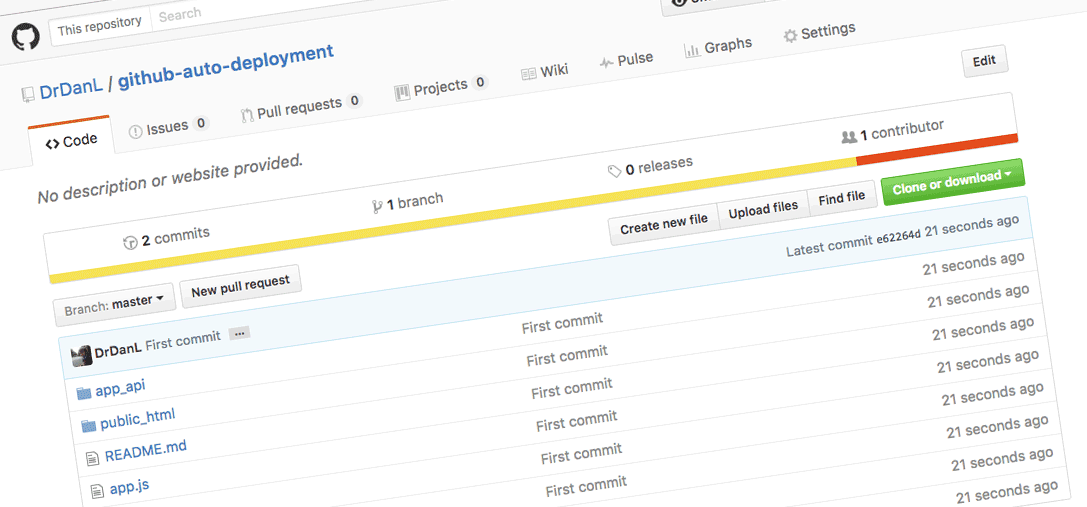
Task: Open the public_html folder name
Action: tap(137, 419)
